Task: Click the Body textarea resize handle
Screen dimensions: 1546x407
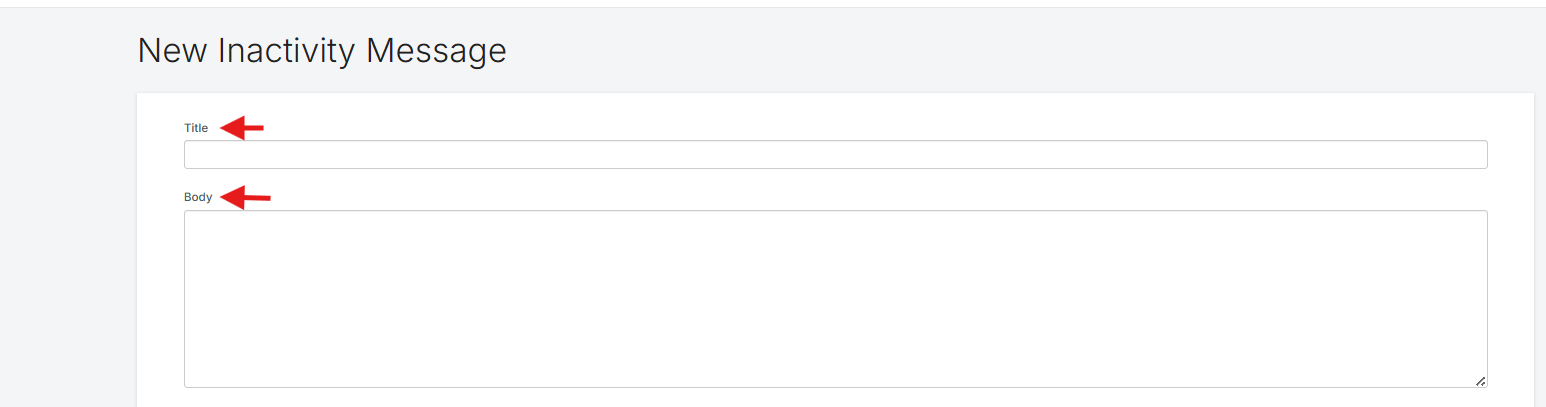Action: 1480,380
